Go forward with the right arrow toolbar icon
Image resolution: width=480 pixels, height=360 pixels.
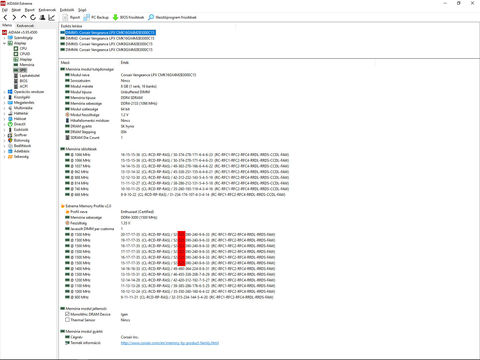14,17
